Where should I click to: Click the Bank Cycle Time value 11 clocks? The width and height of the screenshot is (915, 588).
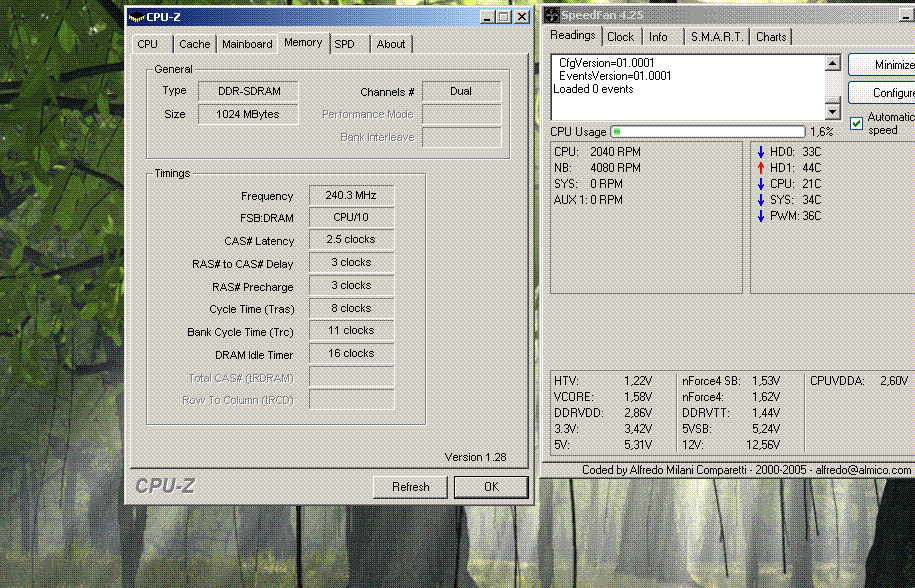[x=351, y=331]
